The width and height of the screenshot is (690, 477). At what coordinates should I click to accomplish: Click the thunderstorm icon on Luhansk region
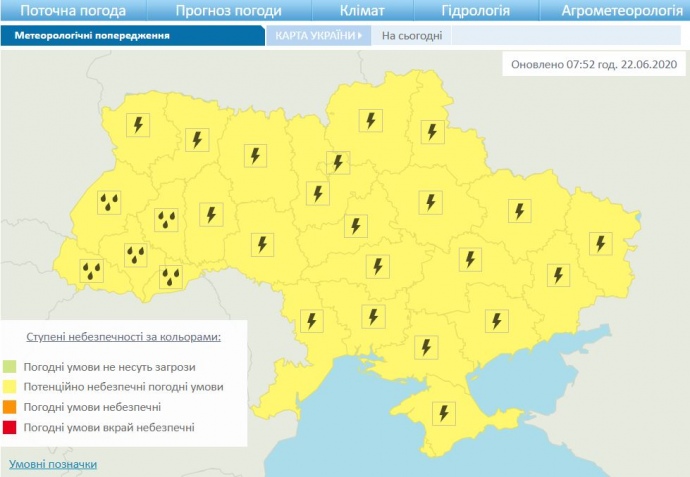coord(600,242)
